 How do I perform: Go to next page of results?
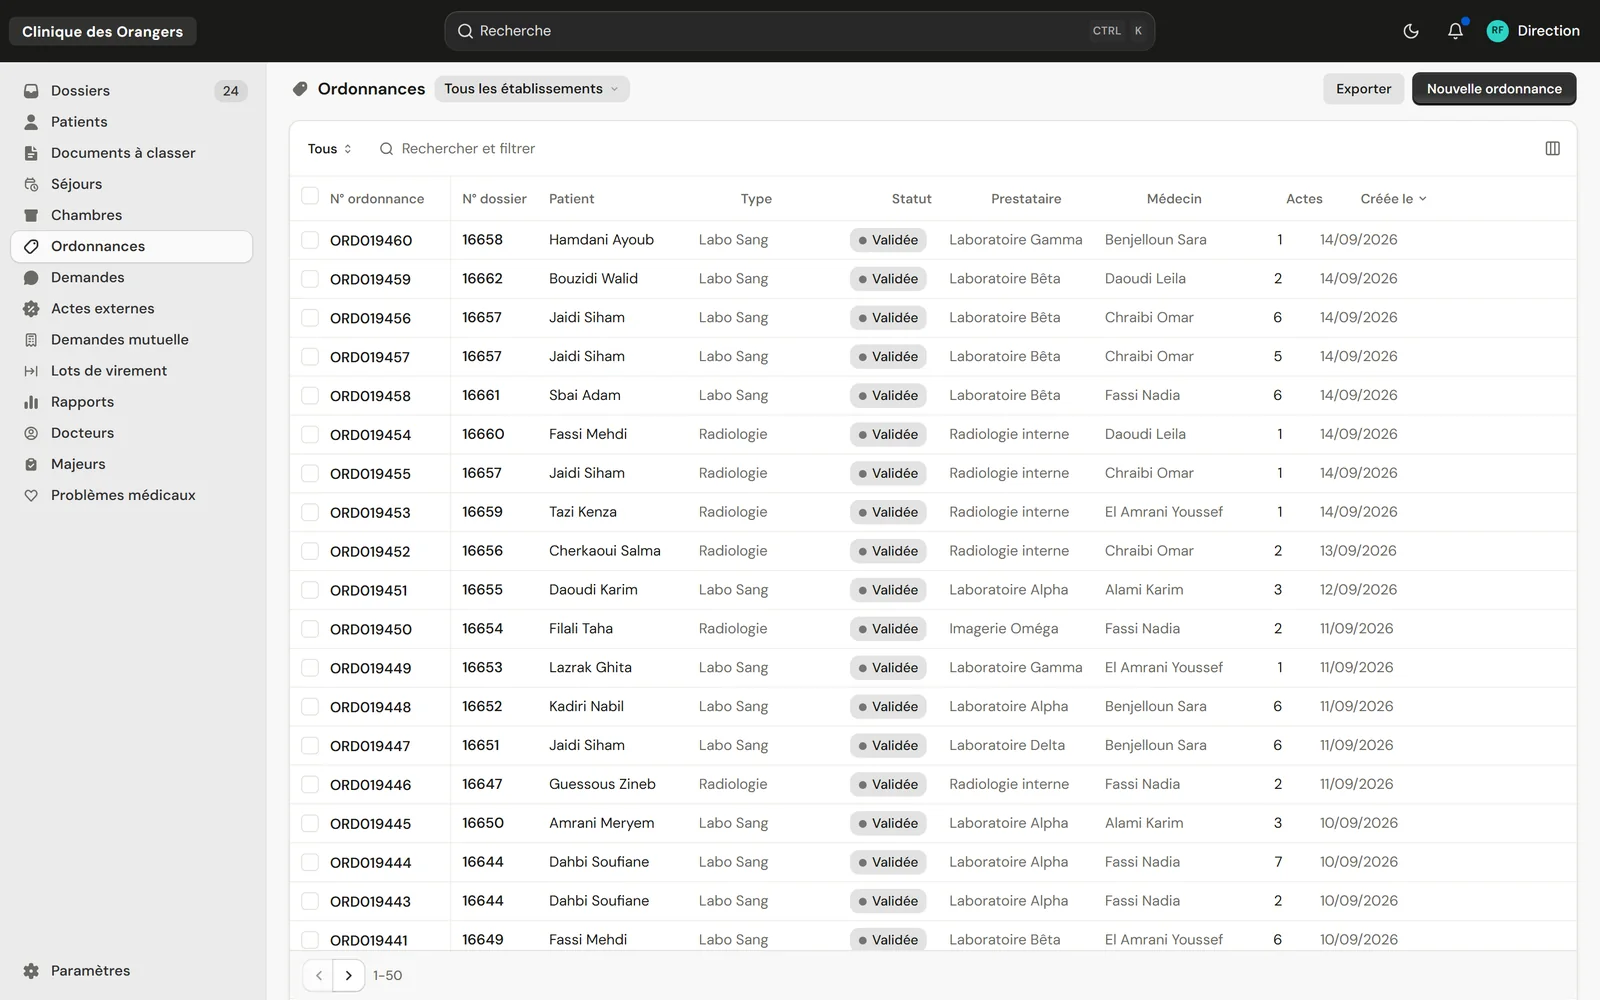(348, 975)
